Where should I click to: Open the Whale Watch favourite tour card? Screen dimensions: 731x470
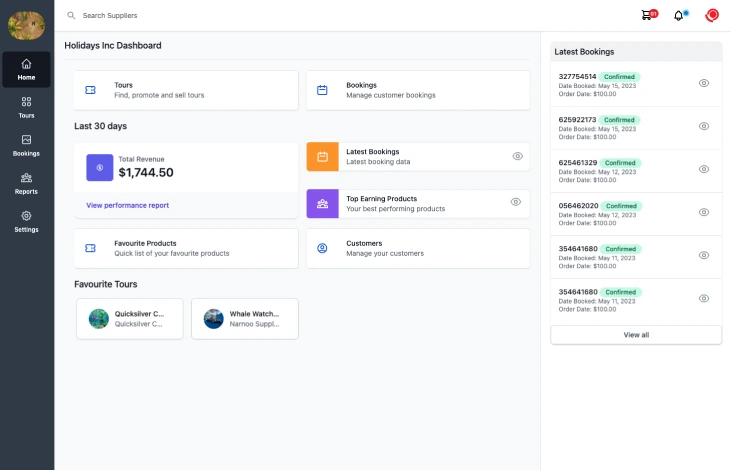244,319
